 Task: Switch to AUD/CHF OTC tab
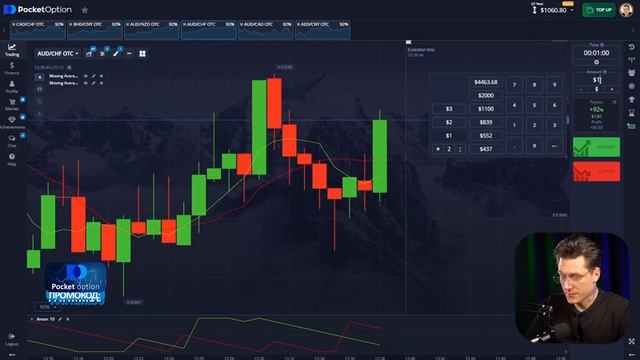point(209,30)
